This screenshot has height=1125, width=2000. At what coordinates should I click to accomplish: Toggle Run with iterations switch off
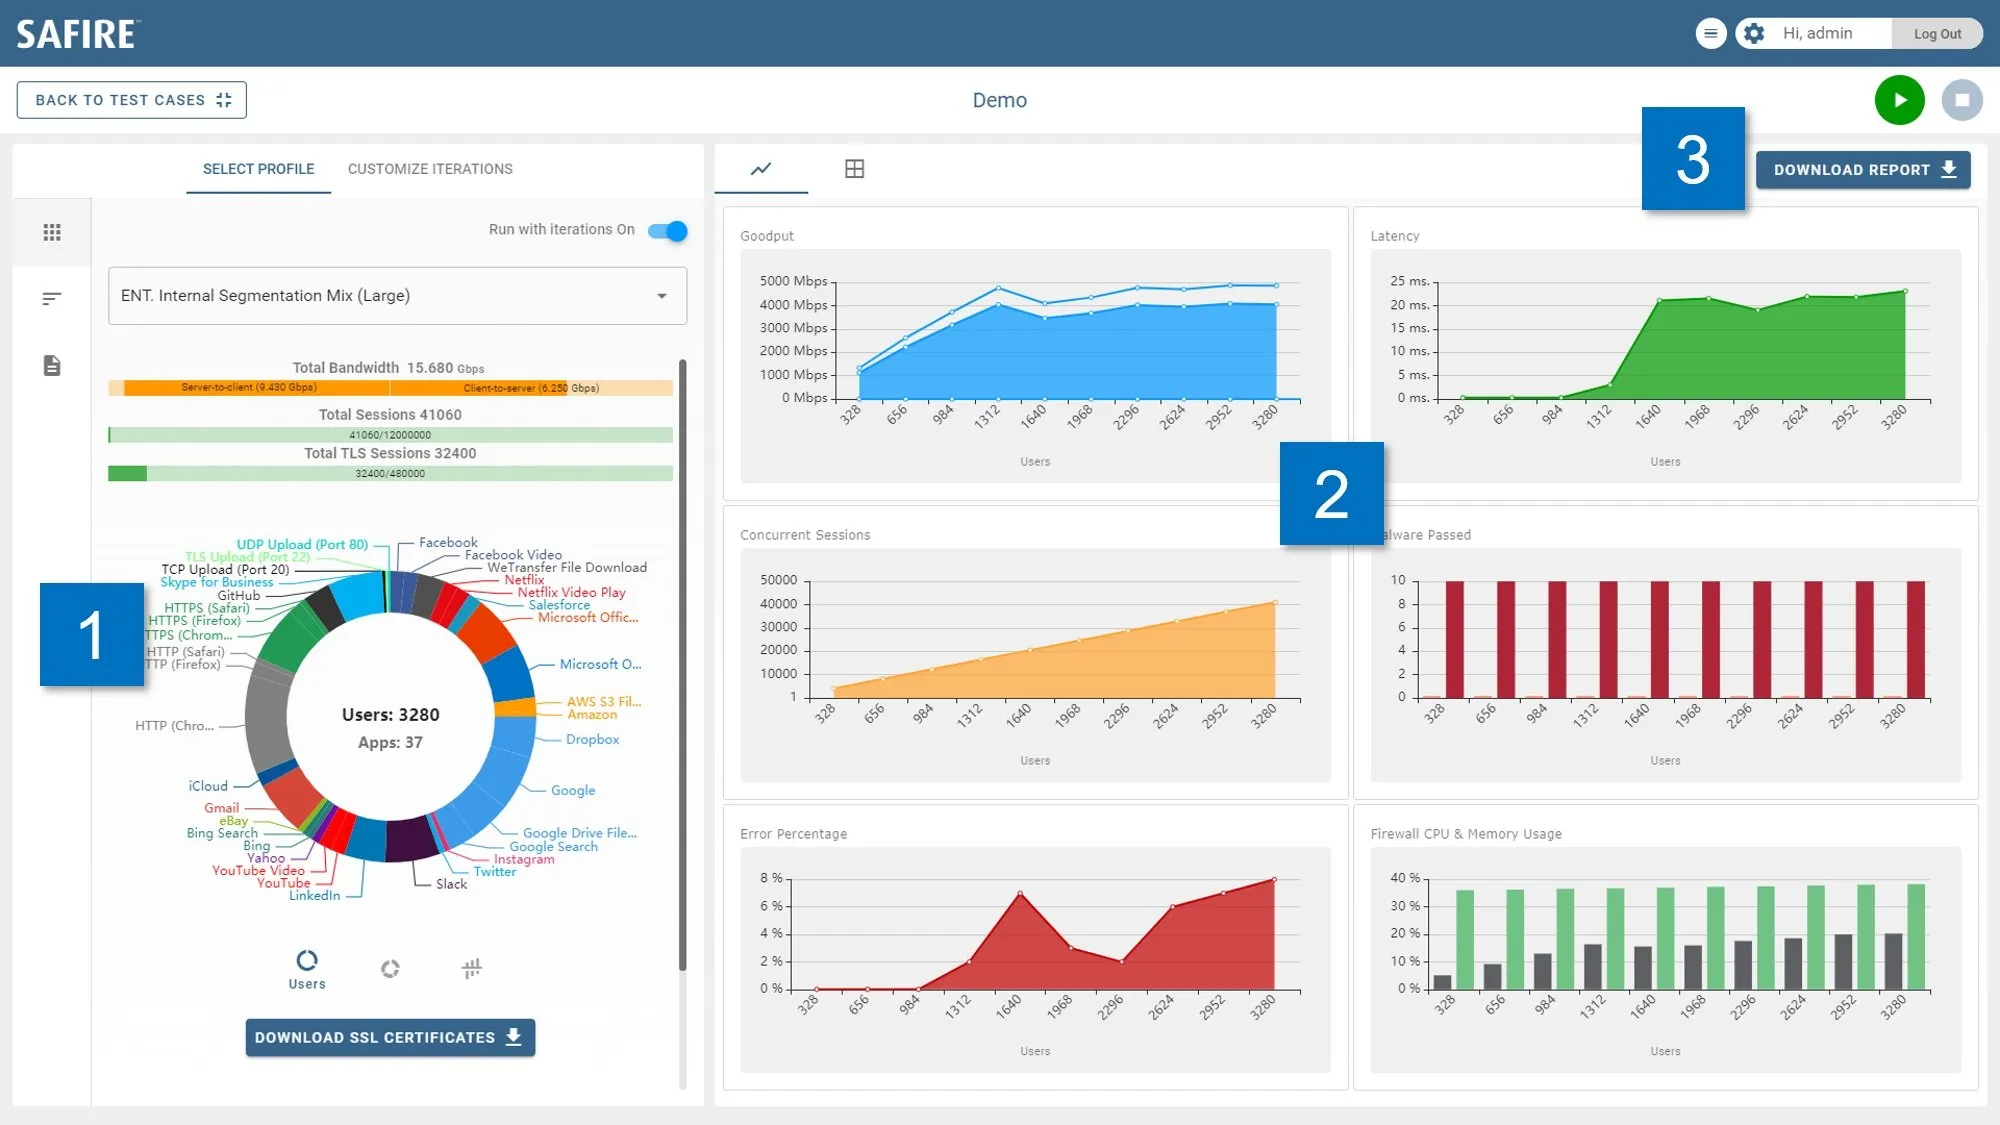[667, 231]
